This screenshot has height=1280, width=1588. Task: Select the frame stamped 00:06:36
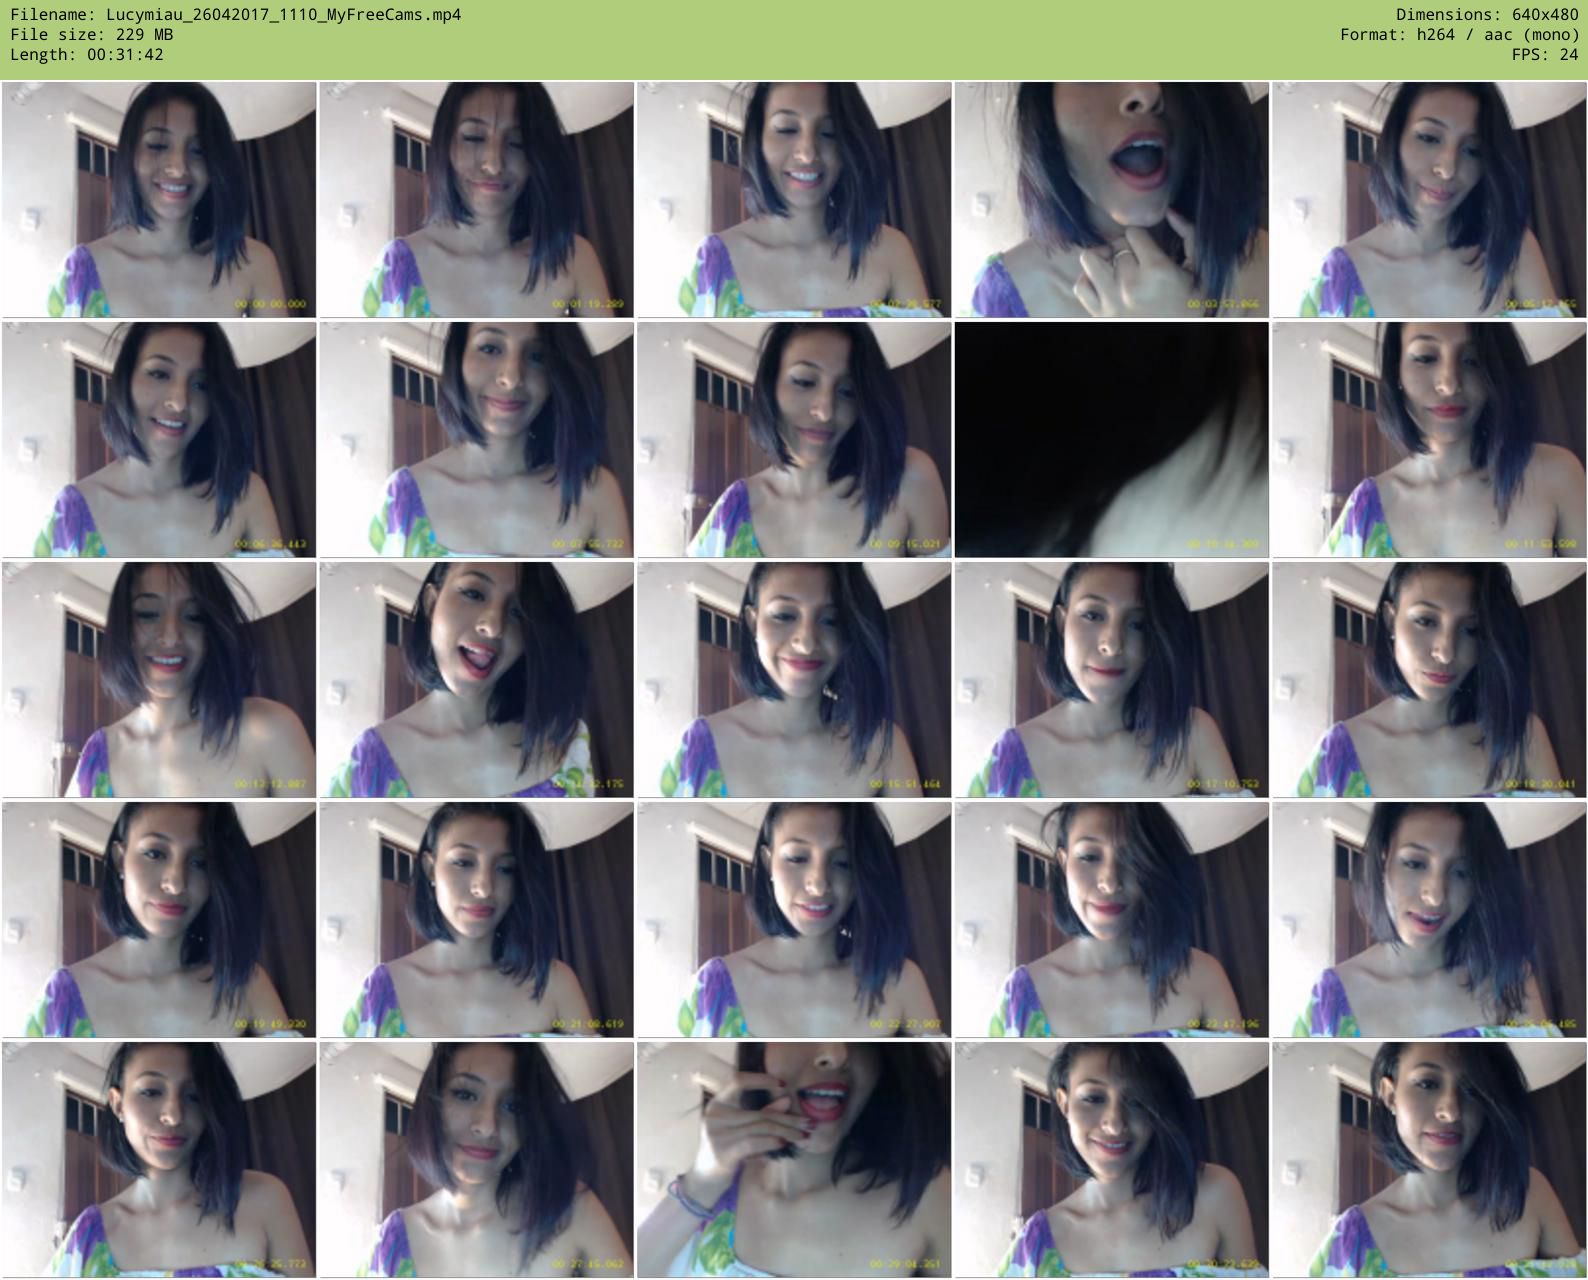(159, 440)
